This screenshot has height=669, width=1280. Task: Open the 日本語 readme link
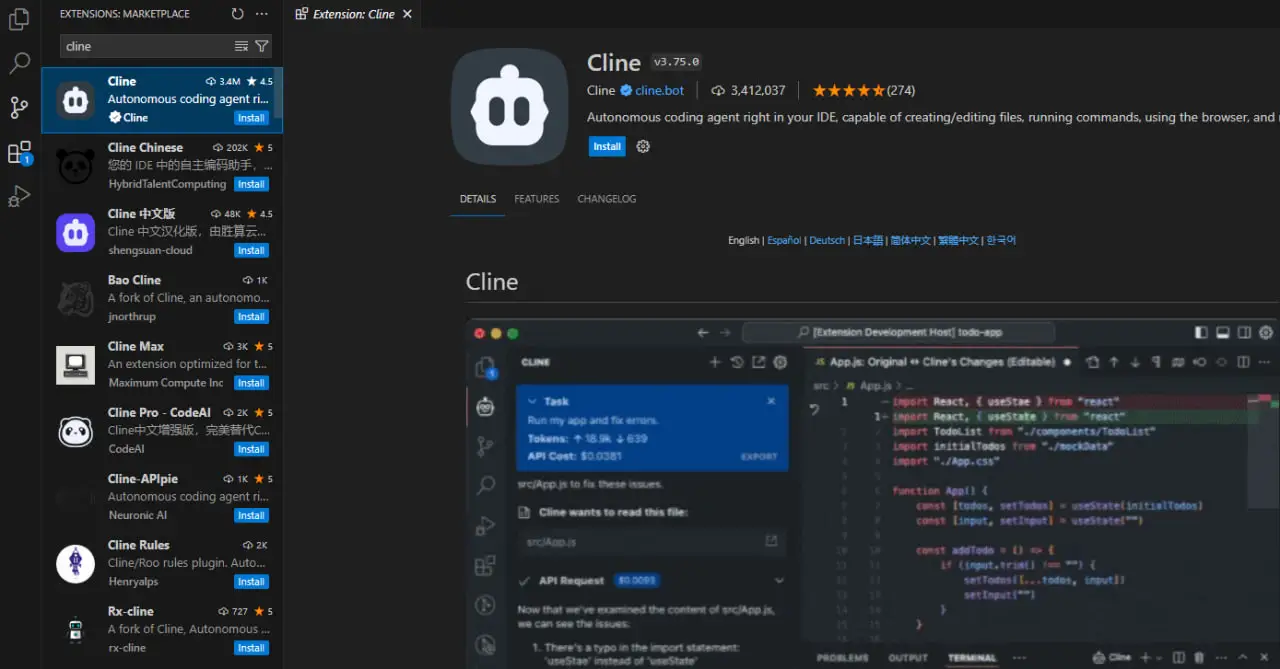[868, 240]
